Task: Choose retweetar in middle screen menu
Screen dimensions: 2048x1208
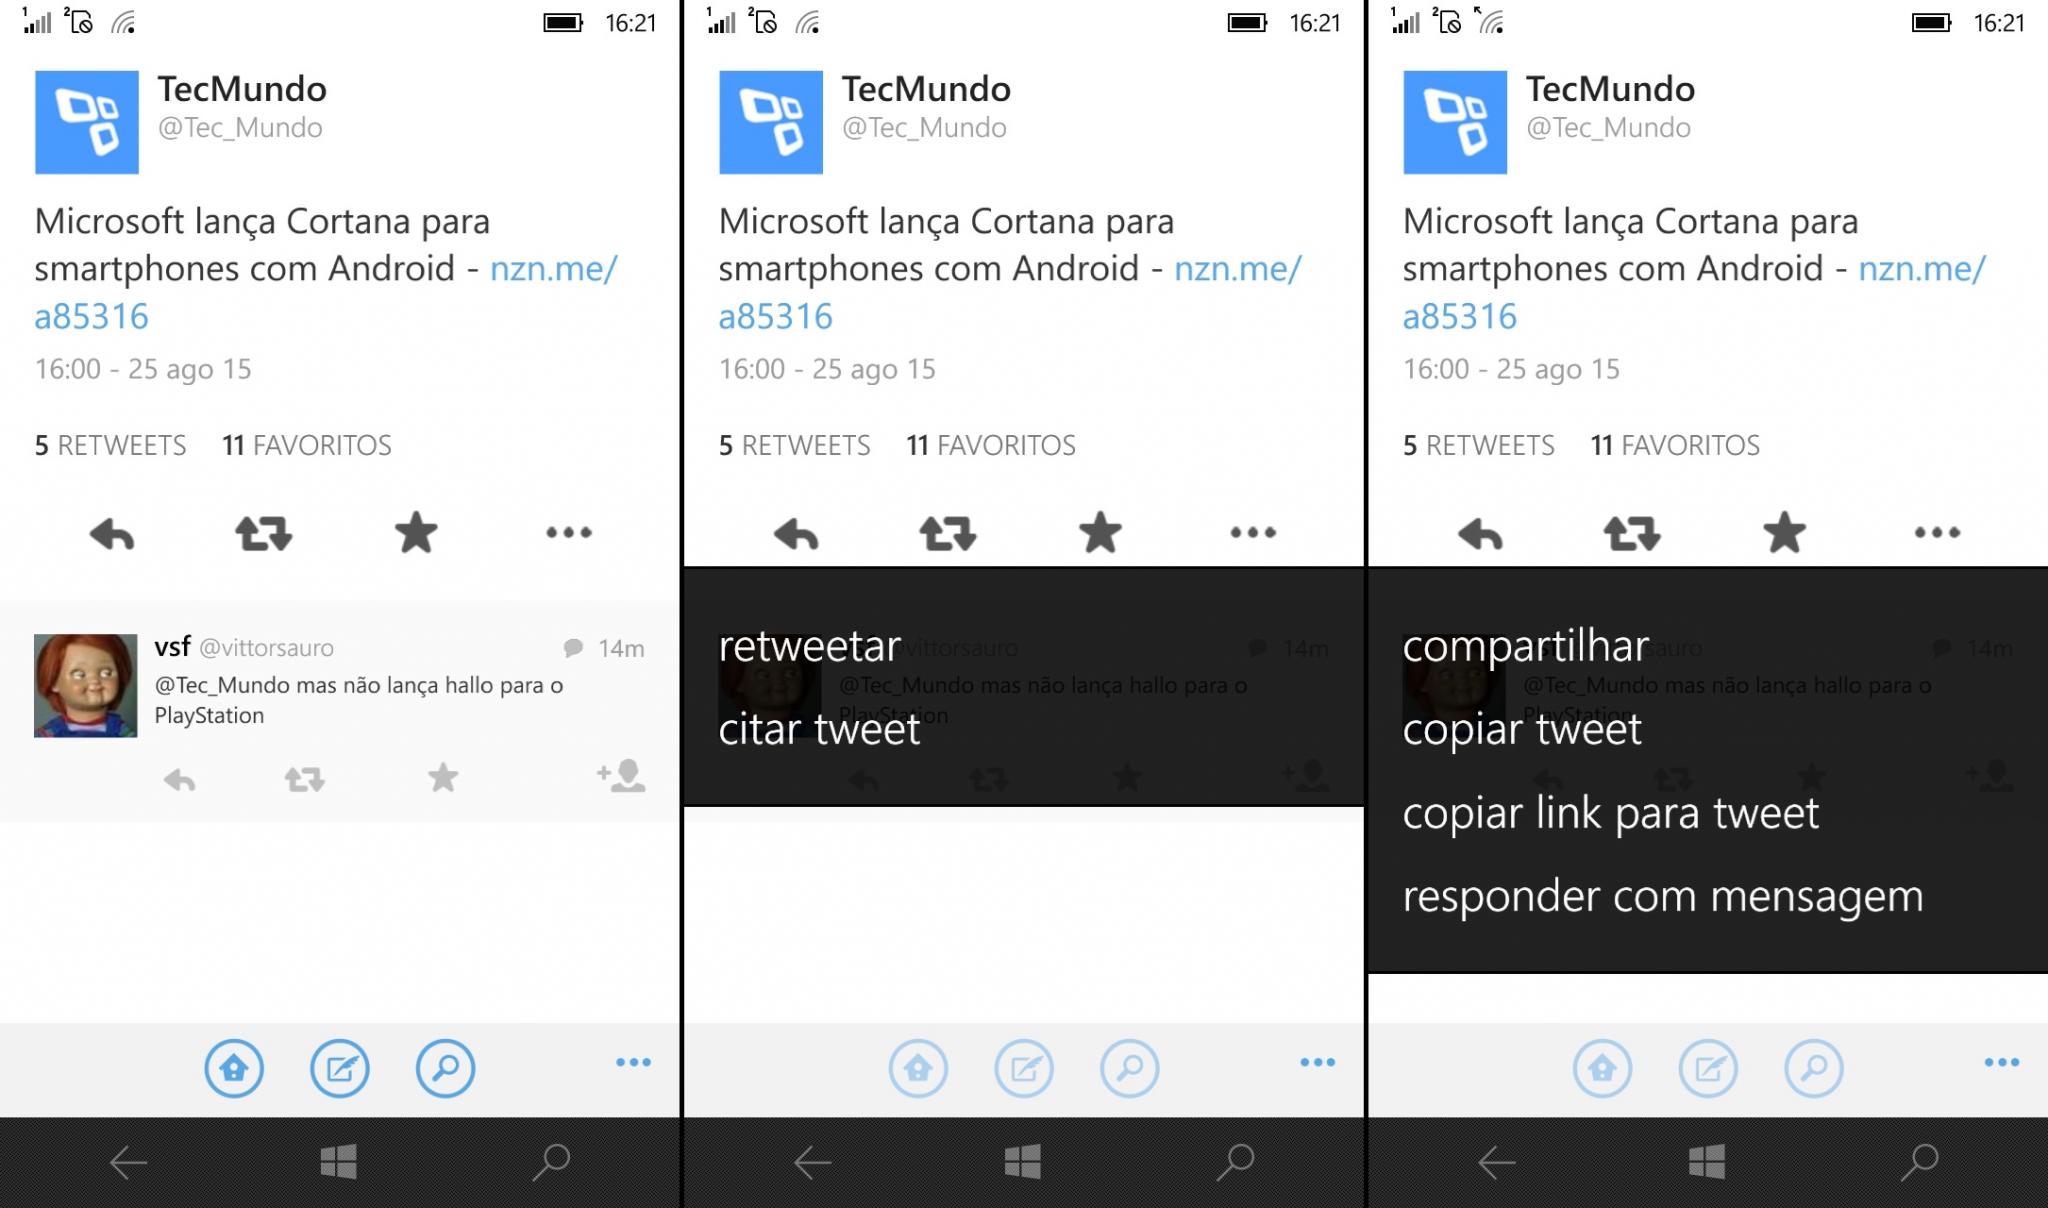Action: pyautogui.click(x=810, y=646)
